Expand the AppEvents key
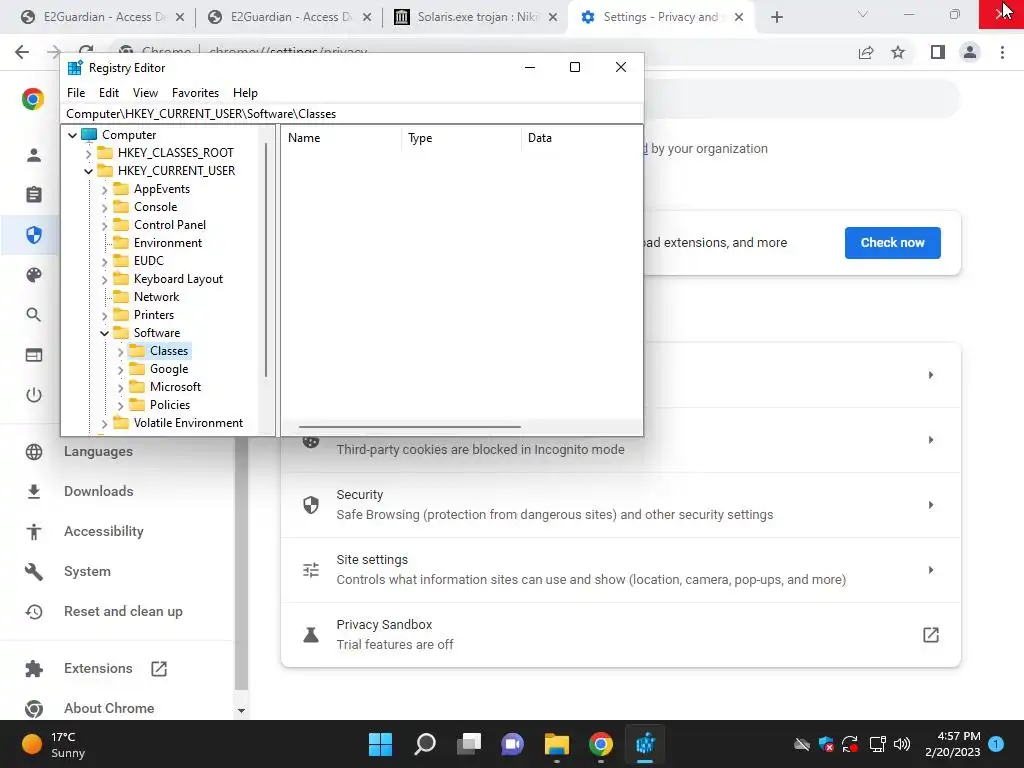This screenshot has height=768, width=1024. pos(104,190)
